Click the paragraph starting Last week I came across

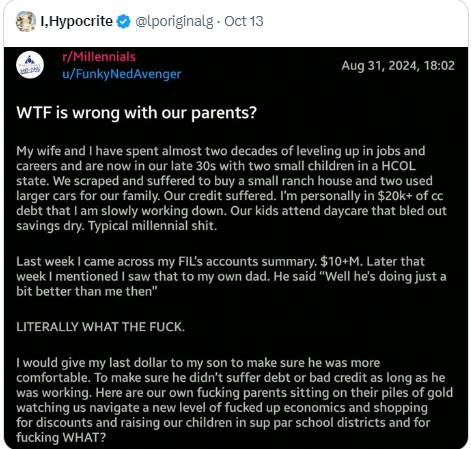231,277
